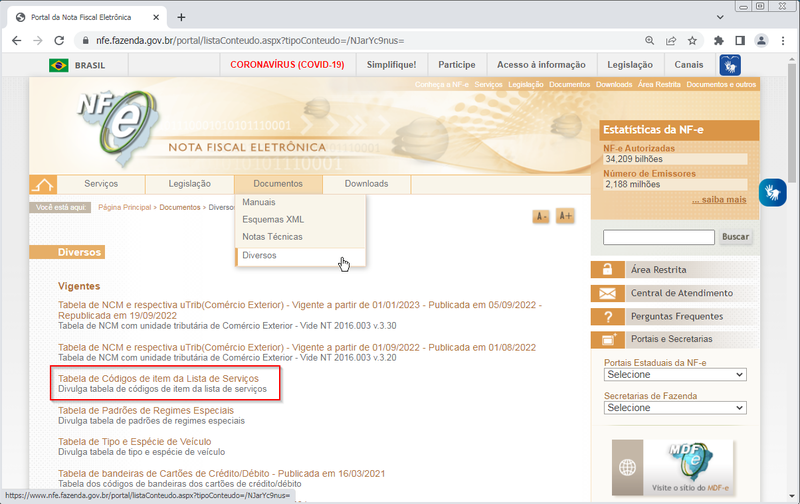Image resolution: width=800 pixels, height=504 pixels.
Task: Click the Brazil flag icon
Action: (x=59, y=65)
